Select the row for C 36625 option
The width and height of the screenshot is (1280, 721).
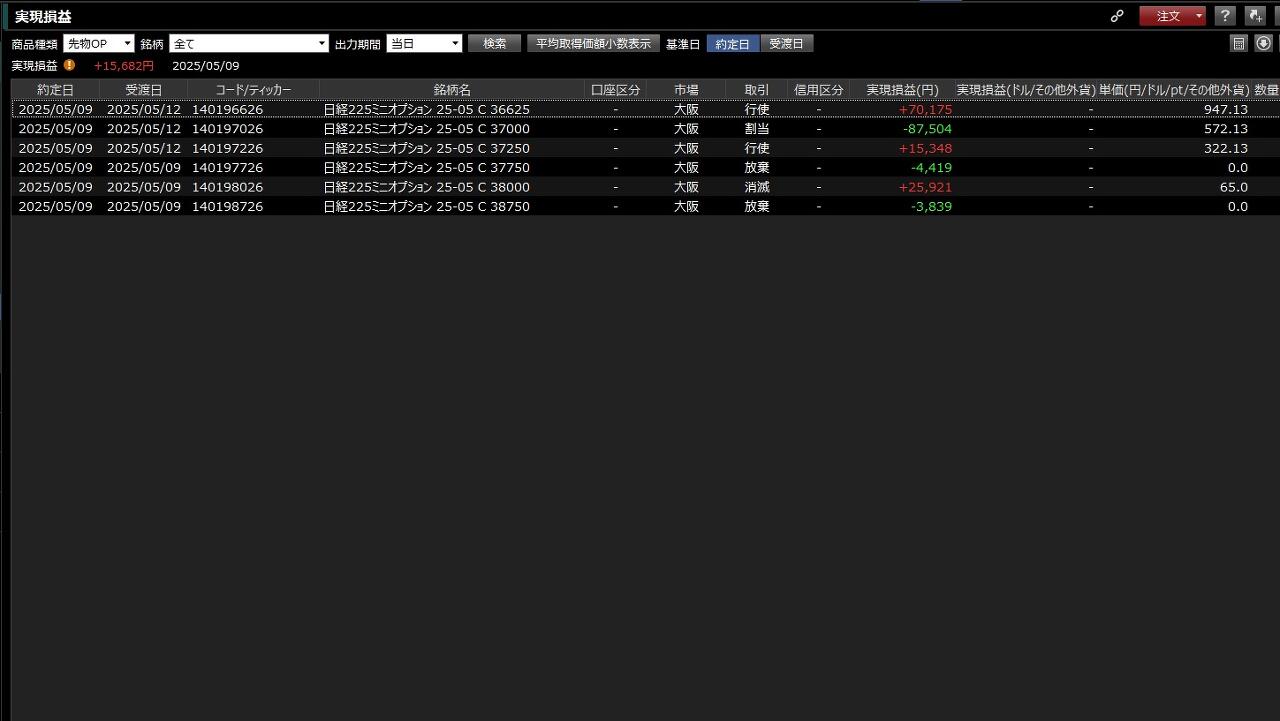(646, 109)
